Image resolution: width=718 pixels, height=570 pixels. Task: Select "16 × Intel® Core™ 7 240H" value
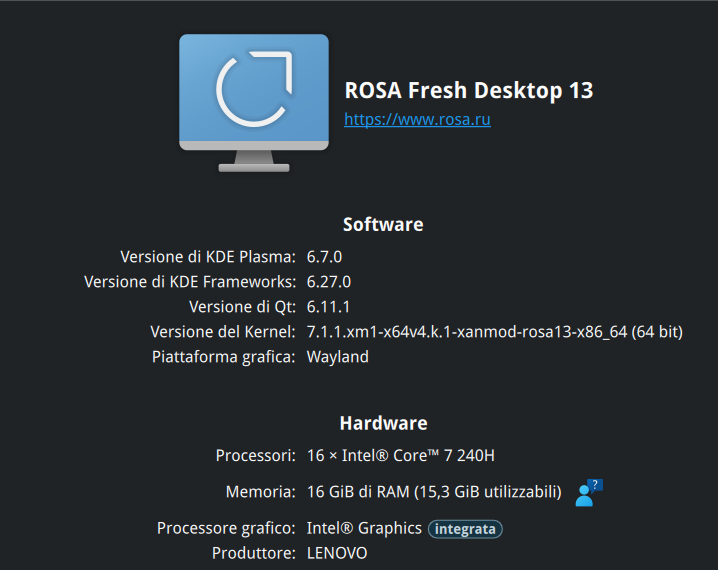coord(401,456)
